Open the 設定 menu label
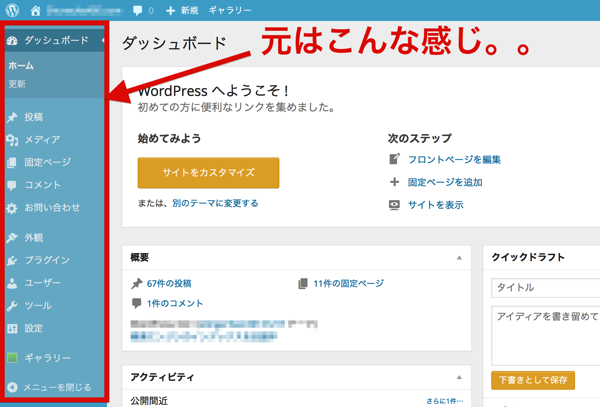Viewport: 600px width, 407px height. [34, 328]
